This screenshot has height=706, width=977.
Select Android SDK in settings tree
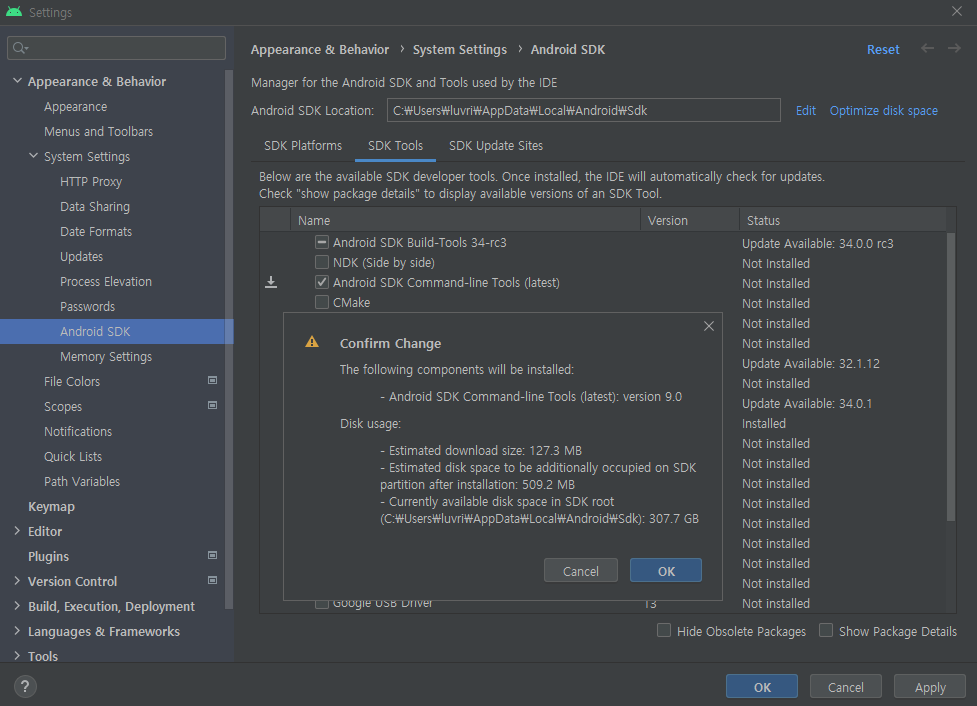point(117,332)
